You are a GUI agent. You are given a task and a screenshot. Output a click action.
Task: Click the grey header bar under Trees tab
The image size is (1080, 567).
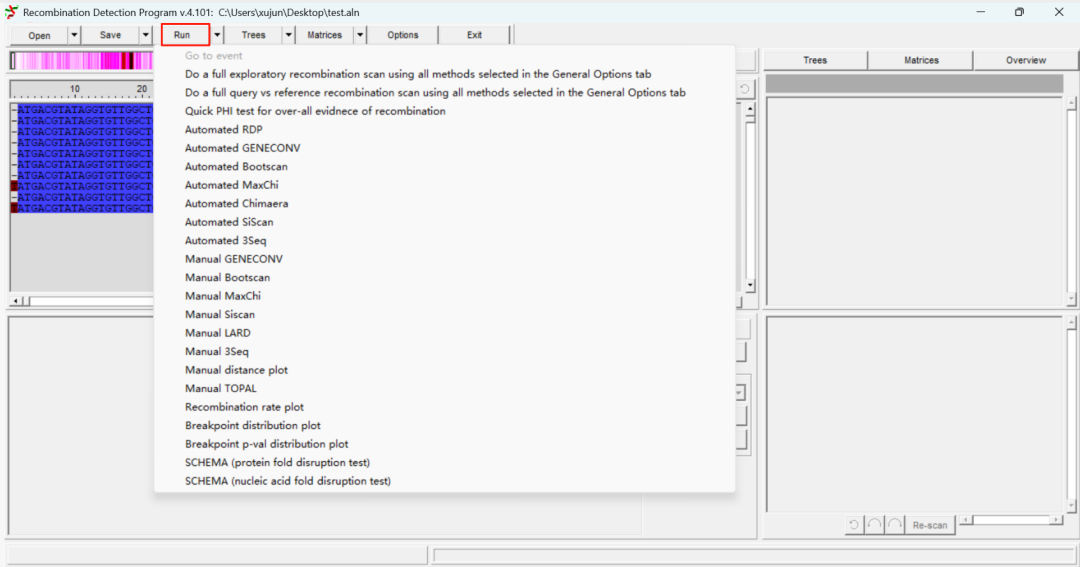pyautogui.click(x=914, y=83)
